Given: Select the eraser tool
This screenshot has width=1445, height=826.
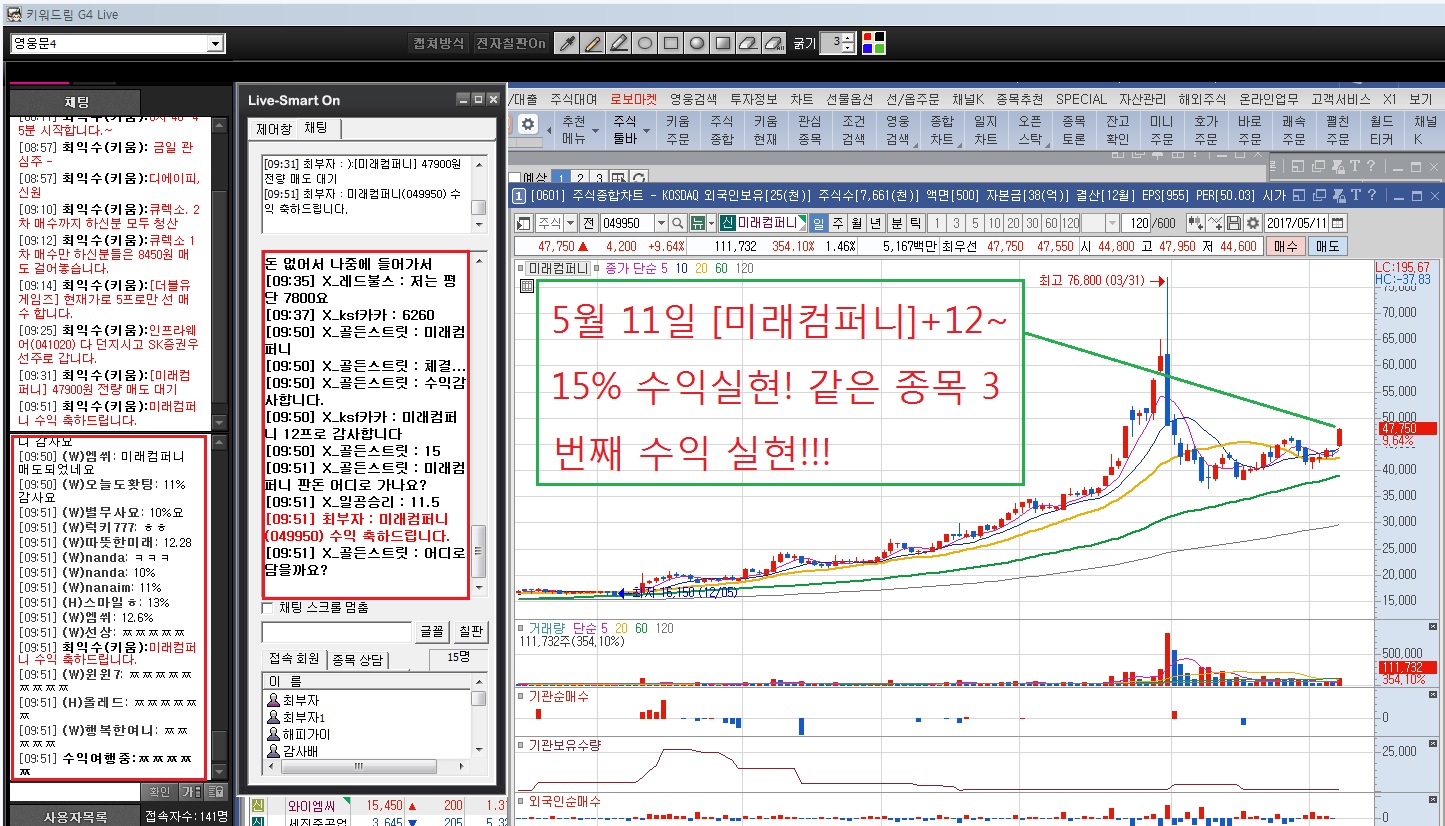Looking at the screenshot, I should pos(748,43).
